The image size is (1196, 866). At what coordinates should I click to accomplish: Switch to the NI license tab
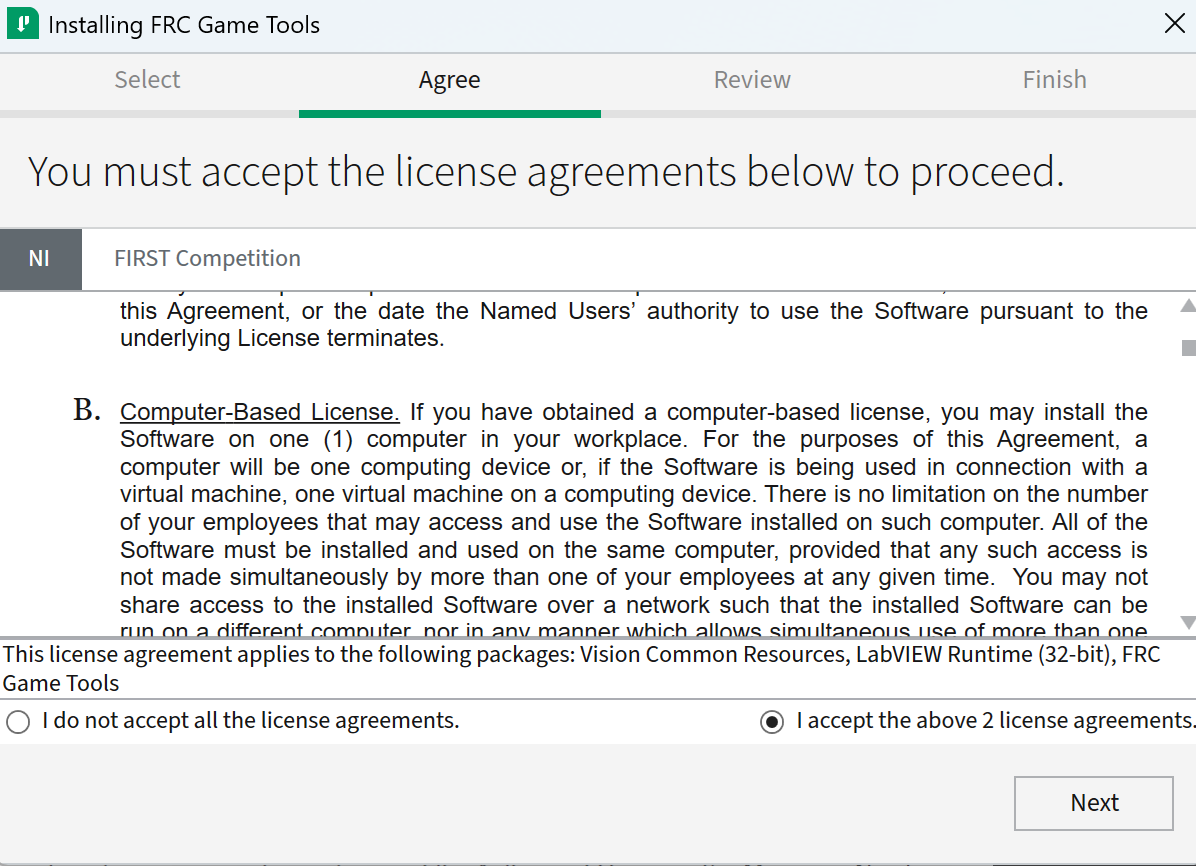pyautogui.click(x=40, y=259)
